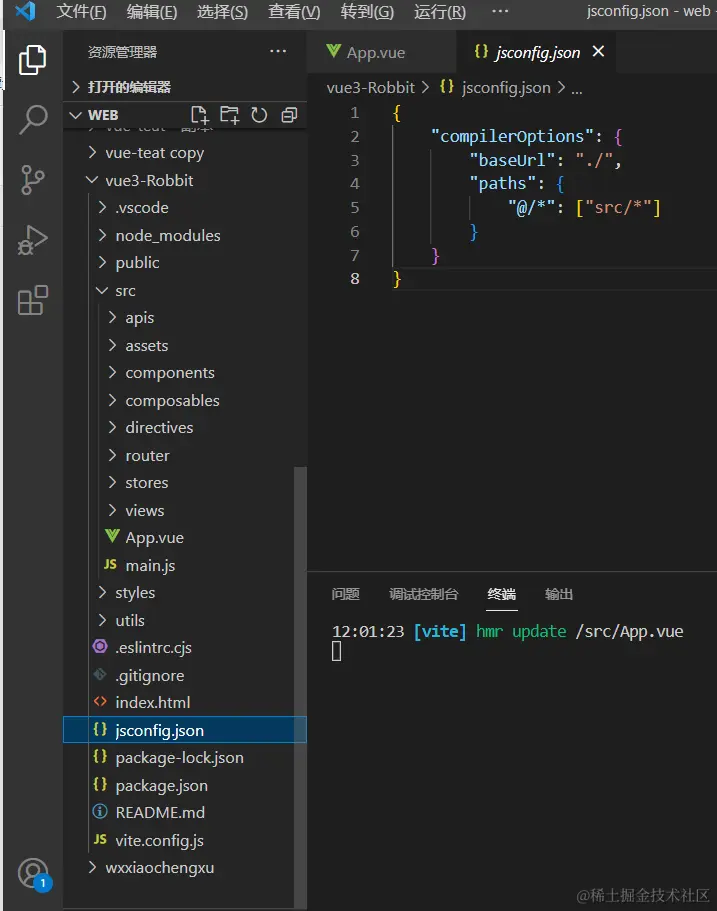Open the Accounts menu icon
Viewport: 717px width, 911px height.
click(x=34, y=874)
